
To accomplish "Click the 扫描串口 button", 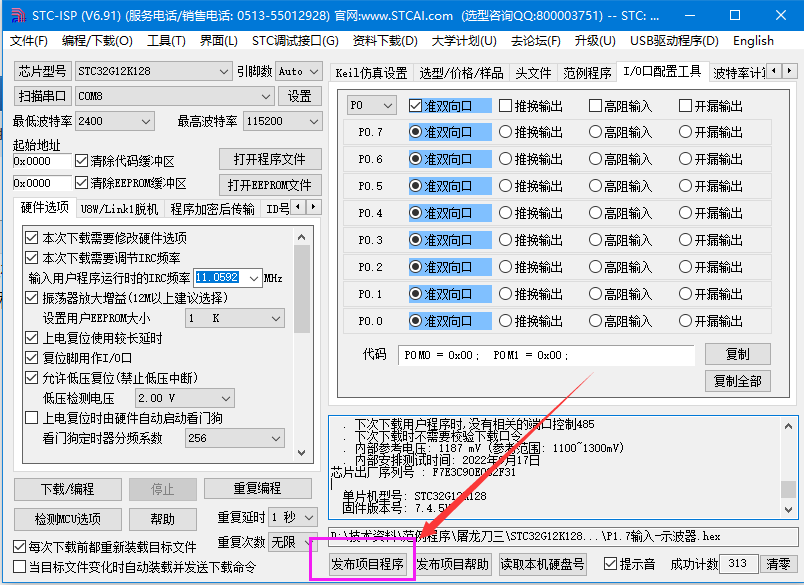I will coord(43,96).
